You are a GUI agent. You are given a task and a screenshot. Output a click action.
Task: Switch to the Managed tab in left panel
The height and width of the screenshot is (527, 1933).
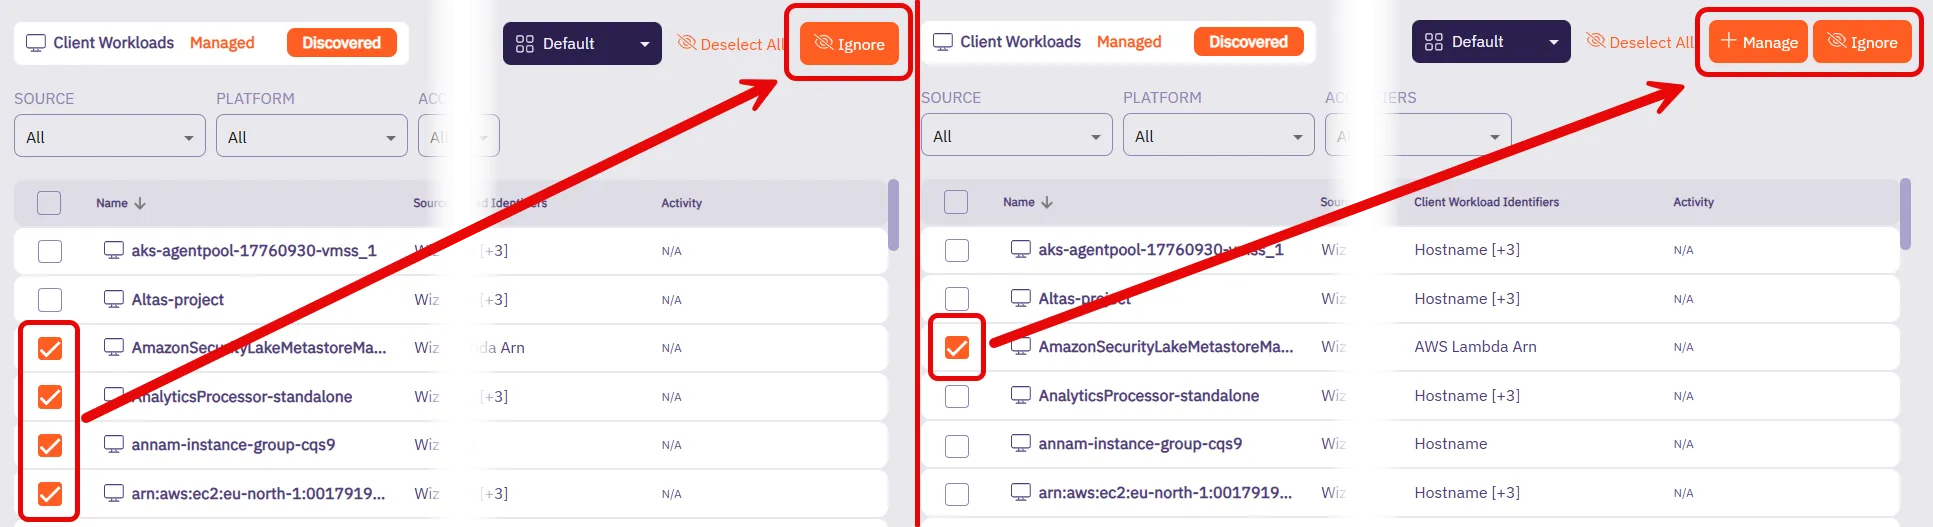pos(222,43)
